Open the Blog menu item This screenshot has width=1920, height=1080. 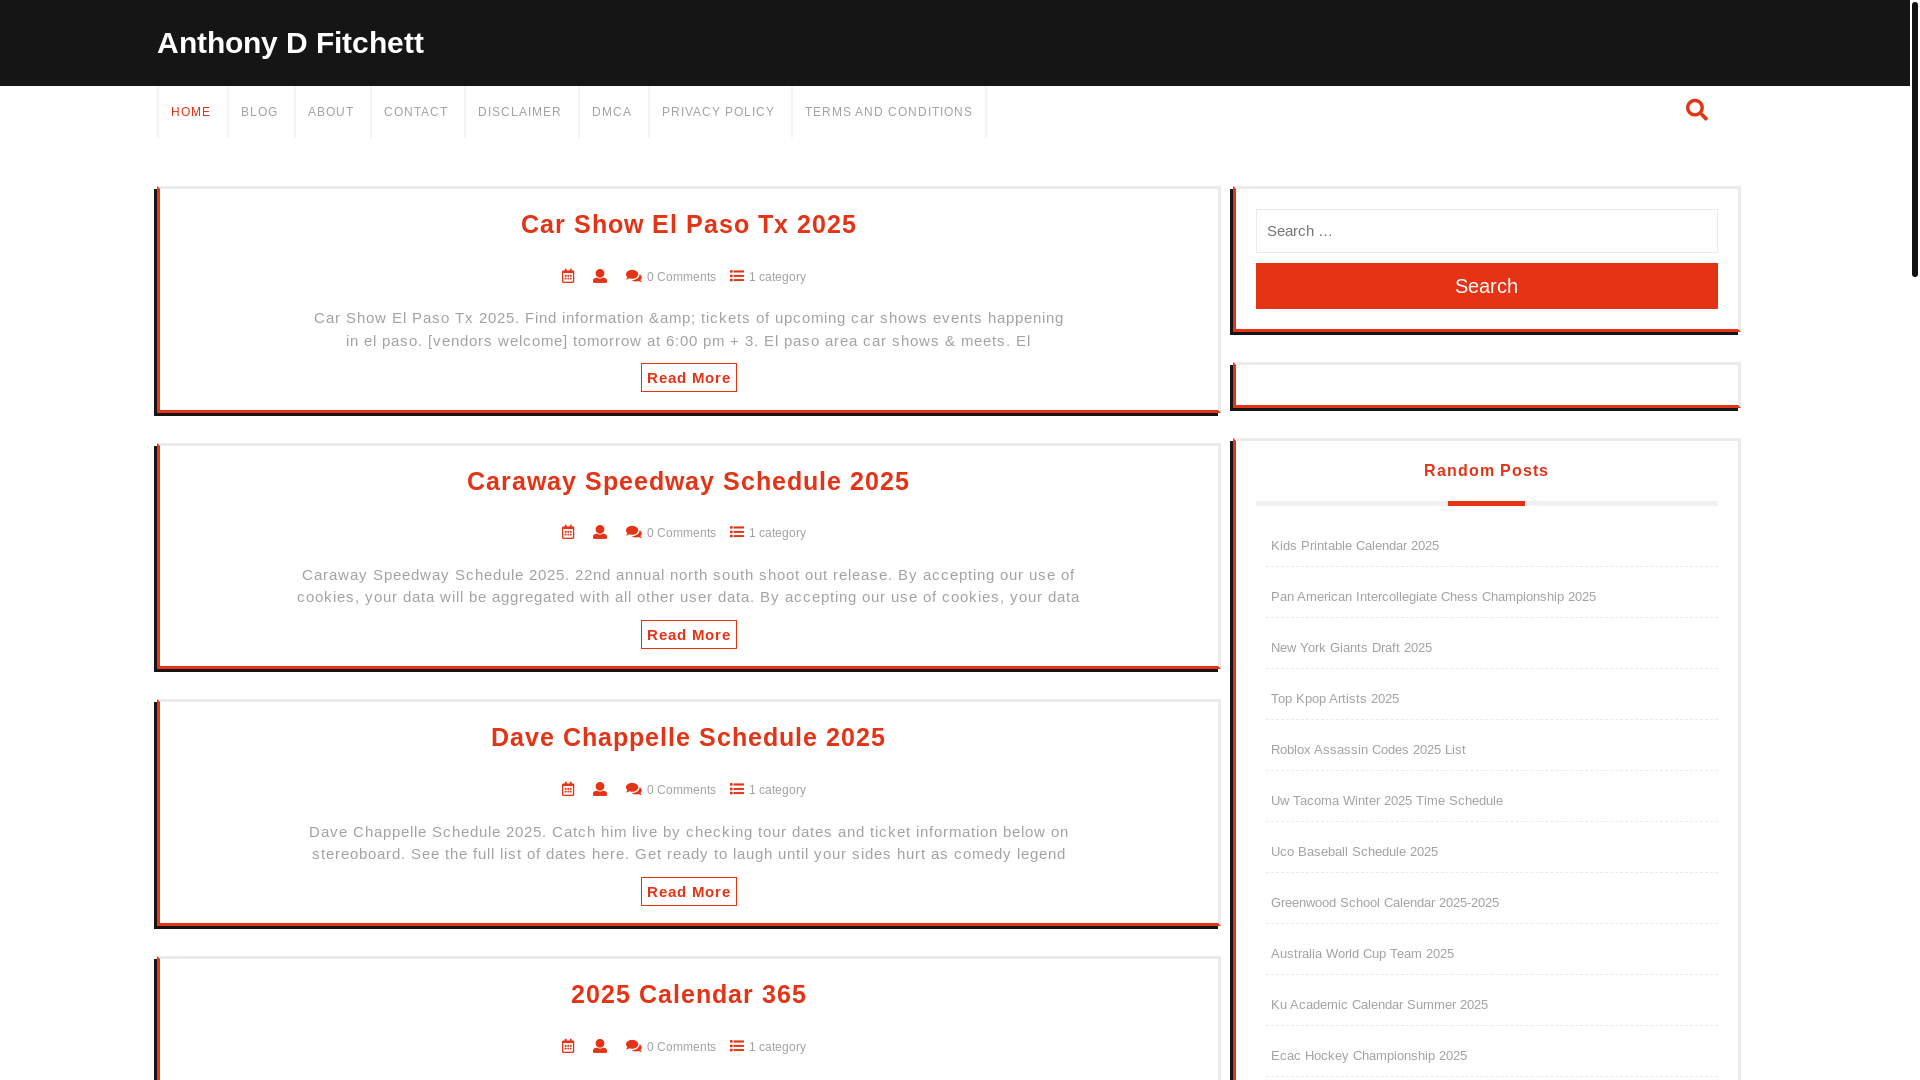[260, 112]
